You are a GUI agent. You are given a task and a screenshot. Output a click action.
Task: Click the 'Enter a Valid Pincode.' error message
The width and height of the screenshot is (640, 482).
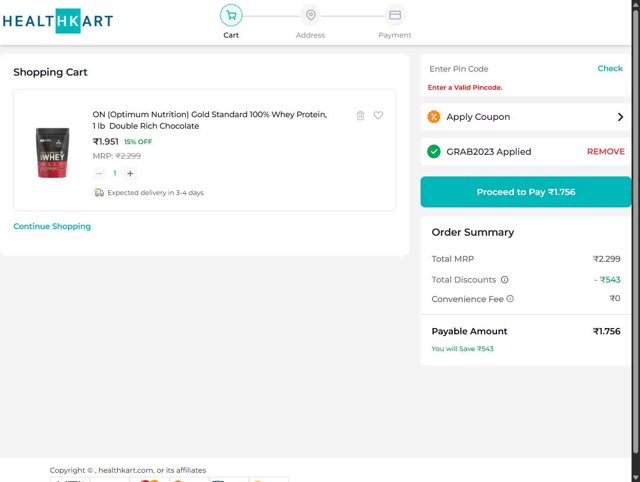(465, 87)
